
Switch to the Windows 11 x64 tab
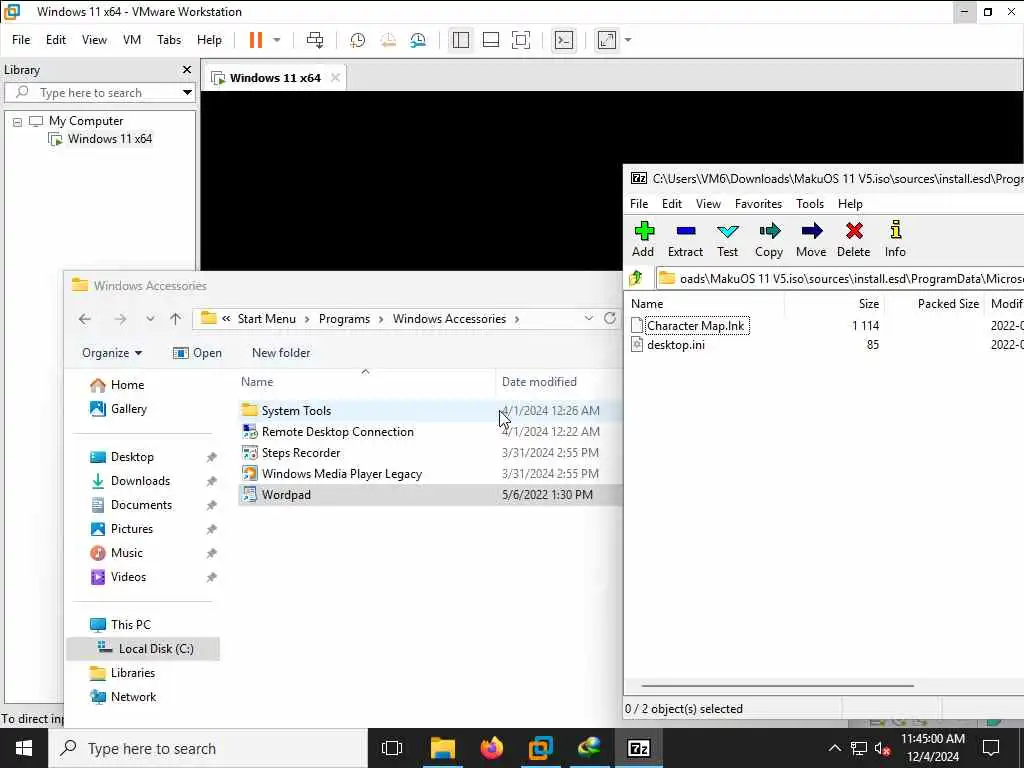coord(275,78)
